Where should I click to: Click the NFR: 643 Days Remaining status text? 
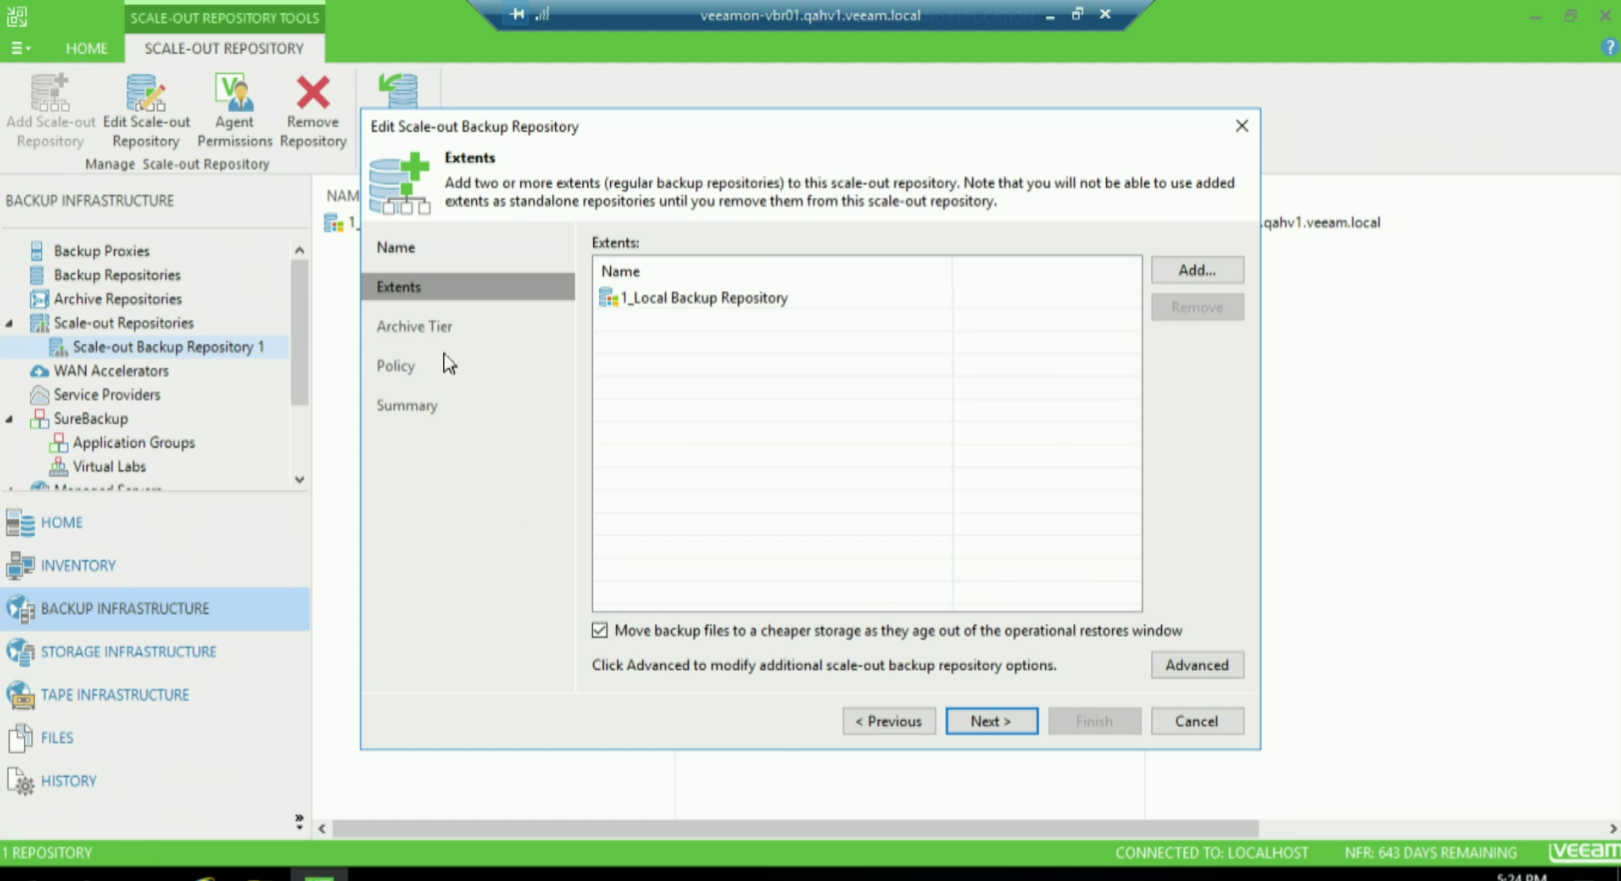[1430, 853]
